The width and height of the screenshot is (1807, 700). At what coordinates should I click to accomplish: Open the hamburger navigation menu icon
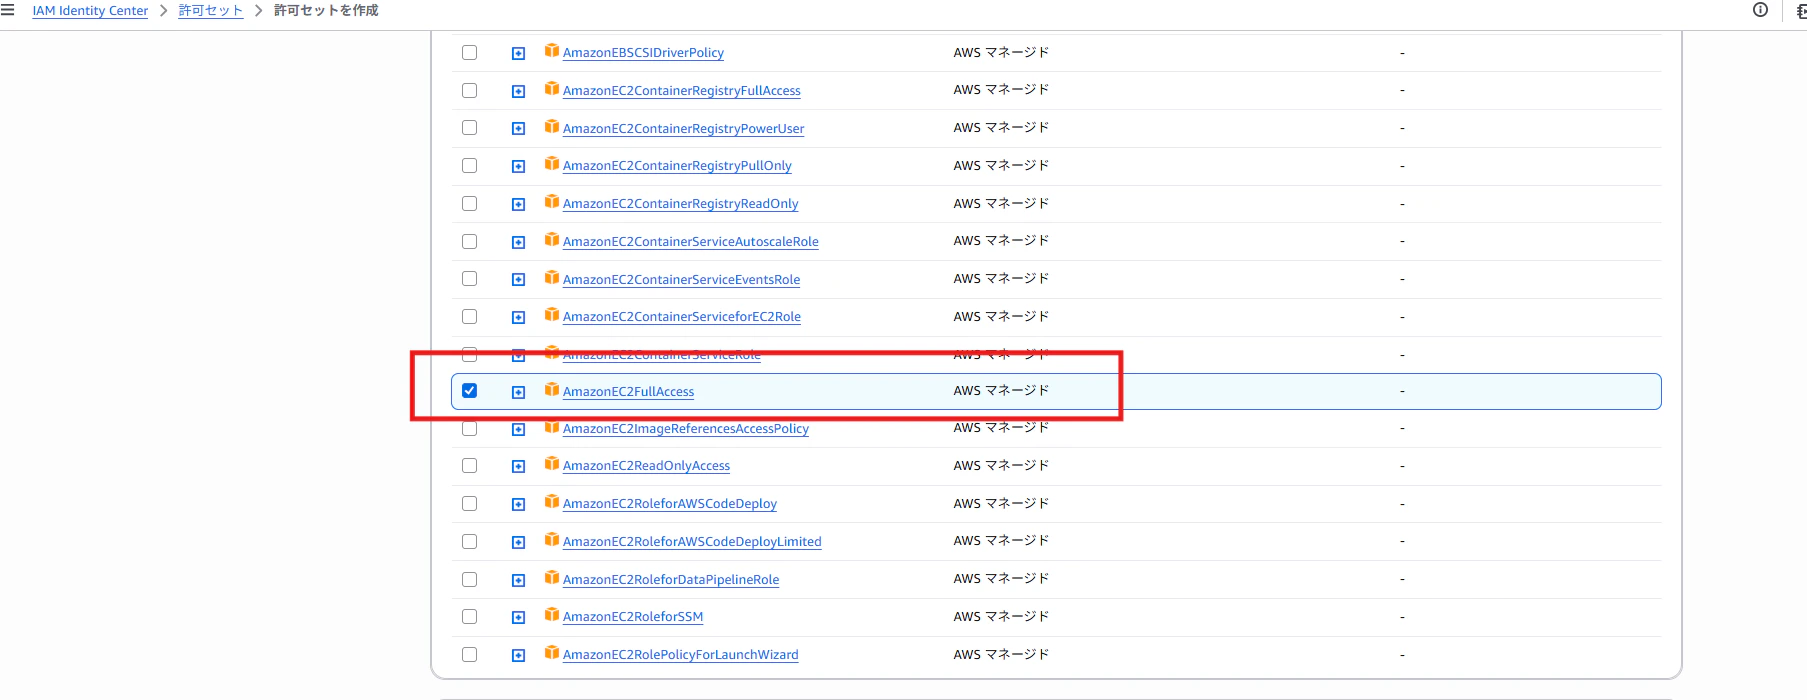tap(7, 10)
